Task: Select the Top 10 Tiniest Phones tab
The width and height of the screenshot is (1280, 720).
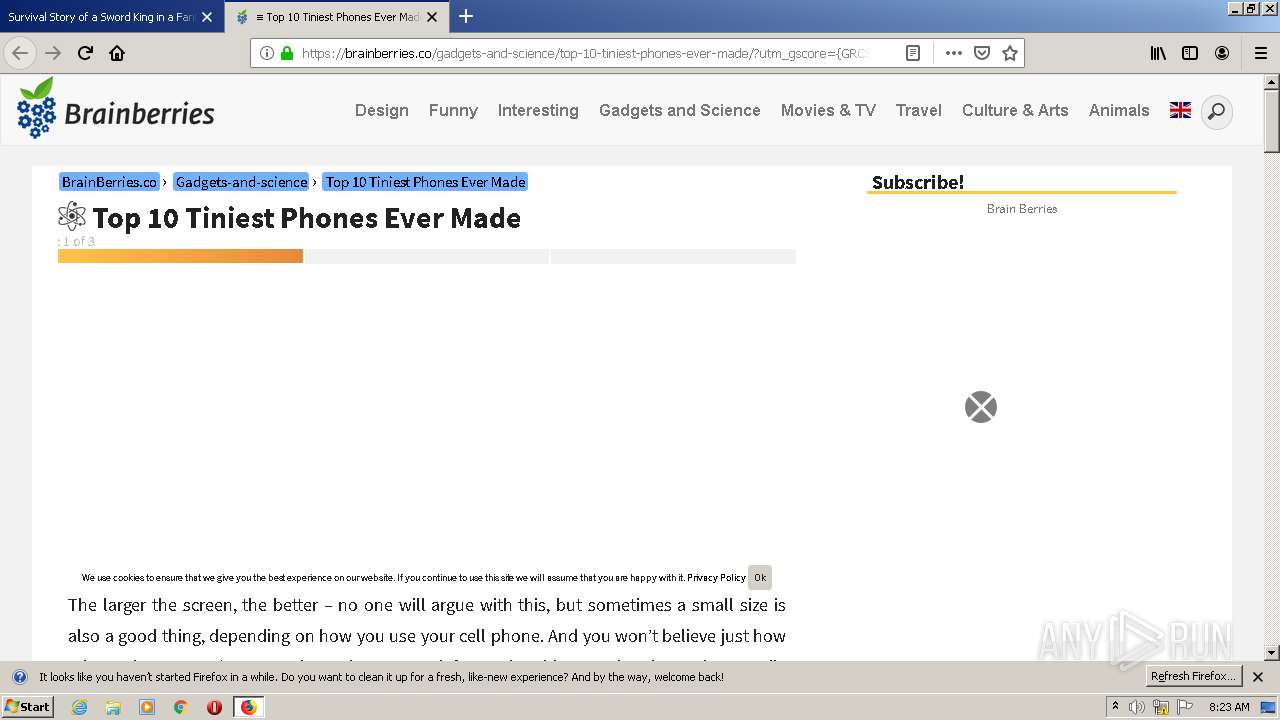Action: point(335,17)
